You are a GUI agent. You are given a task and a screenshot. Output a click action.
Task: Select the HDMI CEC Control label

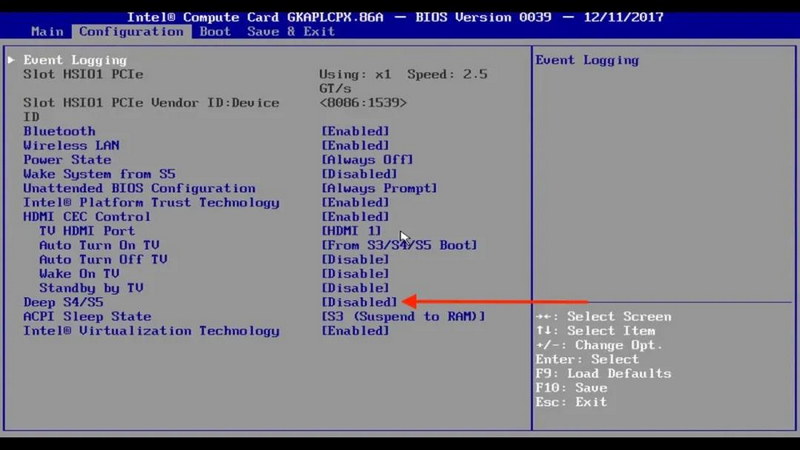point(87,217)
